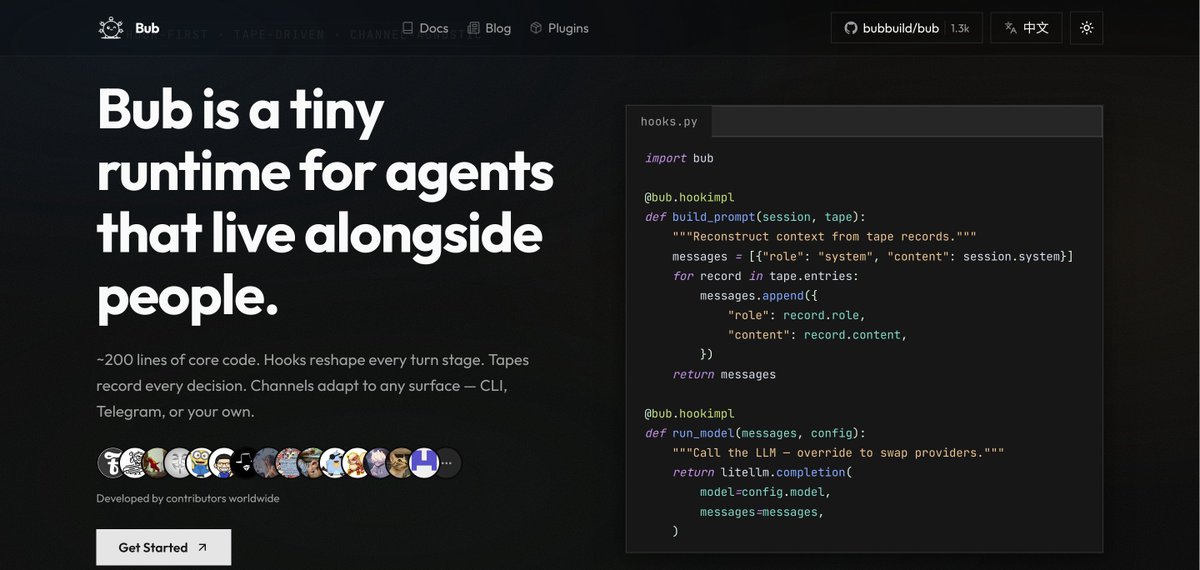Expand more contributors via ellipsis avatar
The image size is (1200, 570).
(x=446, y=462)
